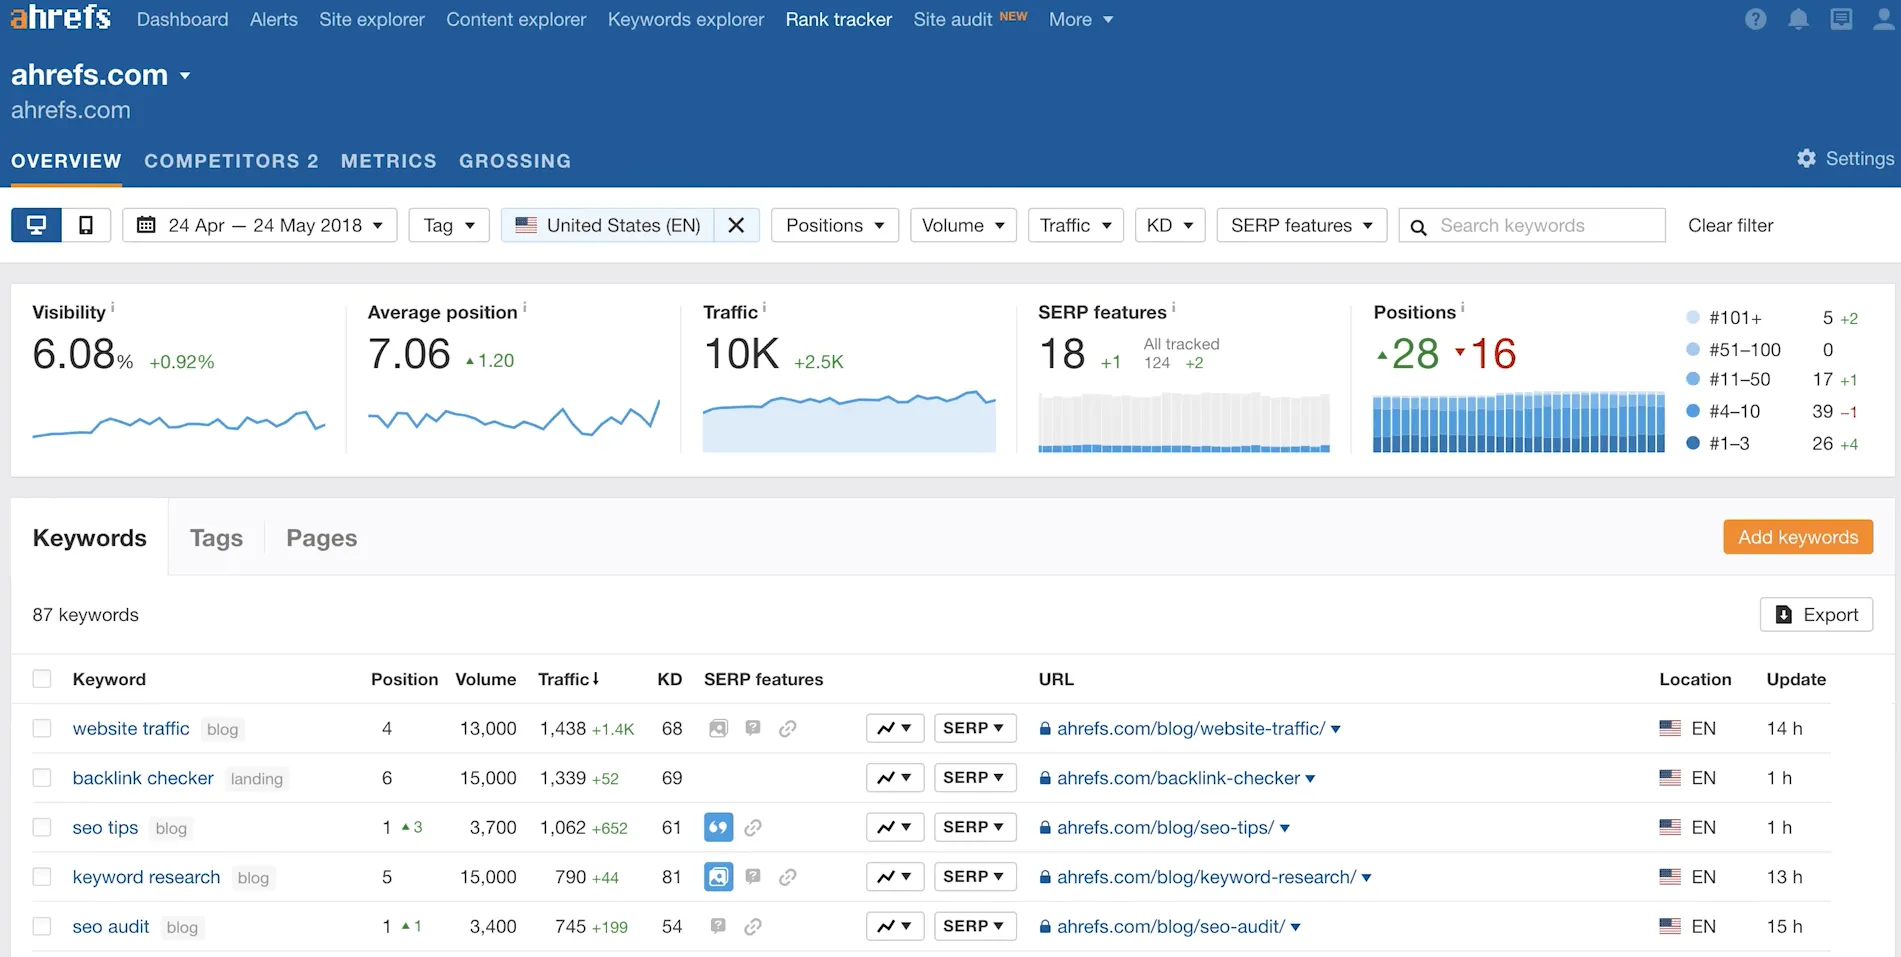Open the notifications bell
This screenshot has height=957, width=1901.
[1798, 20]
